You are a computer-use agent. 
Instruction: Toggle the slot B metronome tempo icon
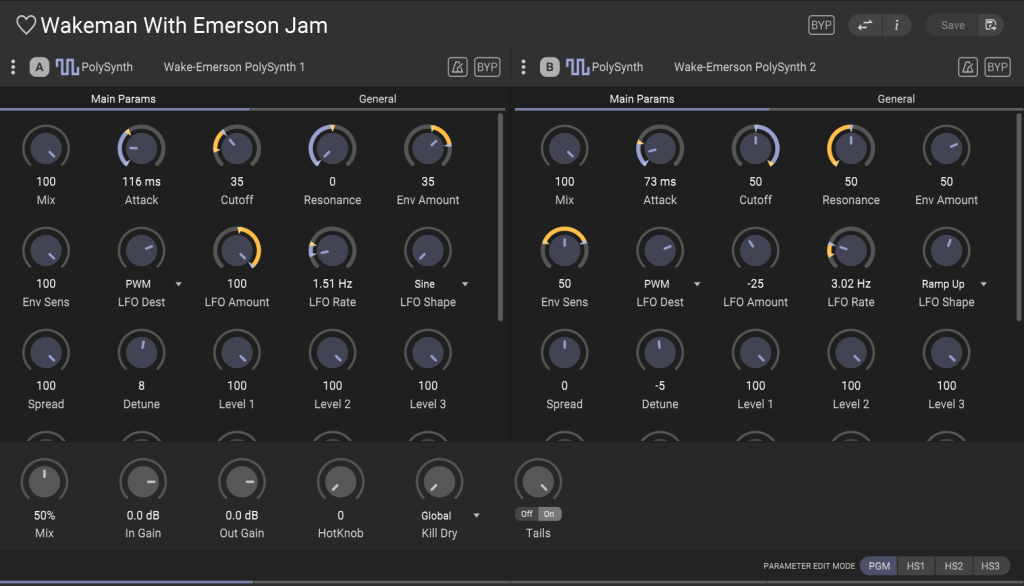[968, 67]
